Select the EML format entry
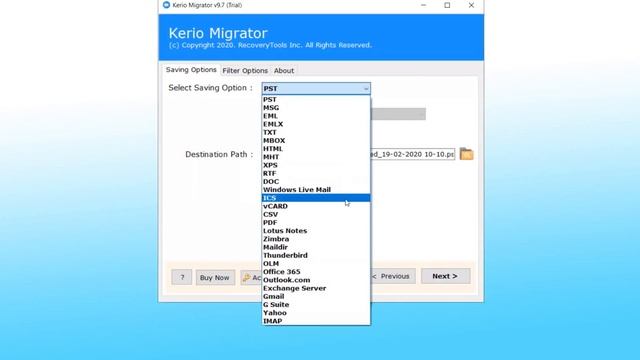 coord(316,116)
